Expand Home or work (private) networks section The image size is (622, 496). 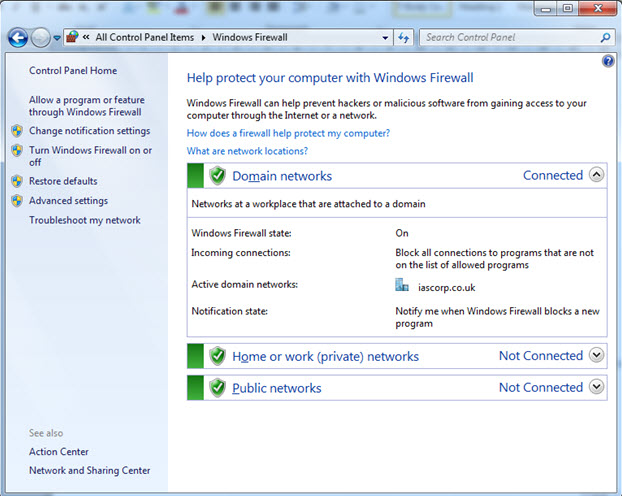coord(596,355)
